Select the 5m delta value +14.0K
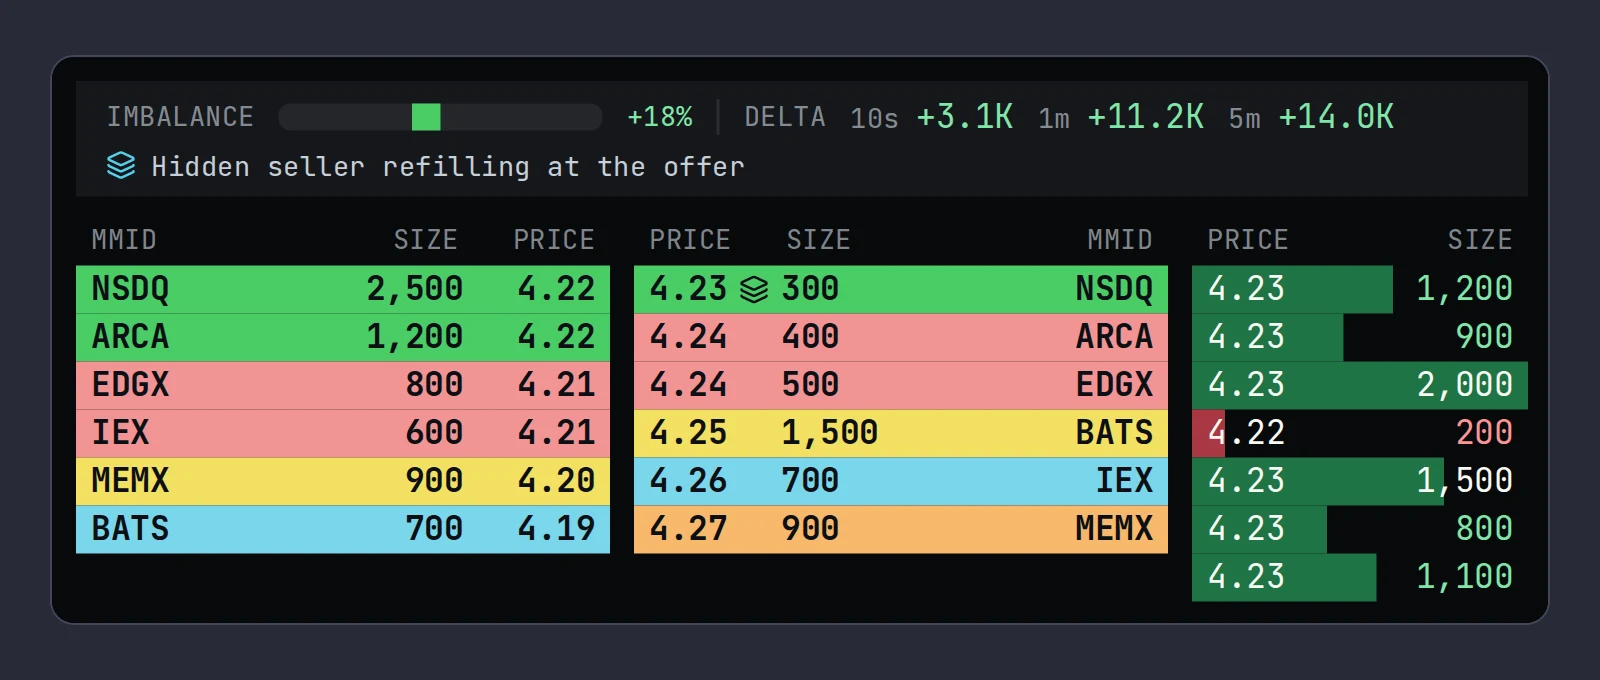The width and height of the screenshot is (1600, 680). [x=1336, y=117]
